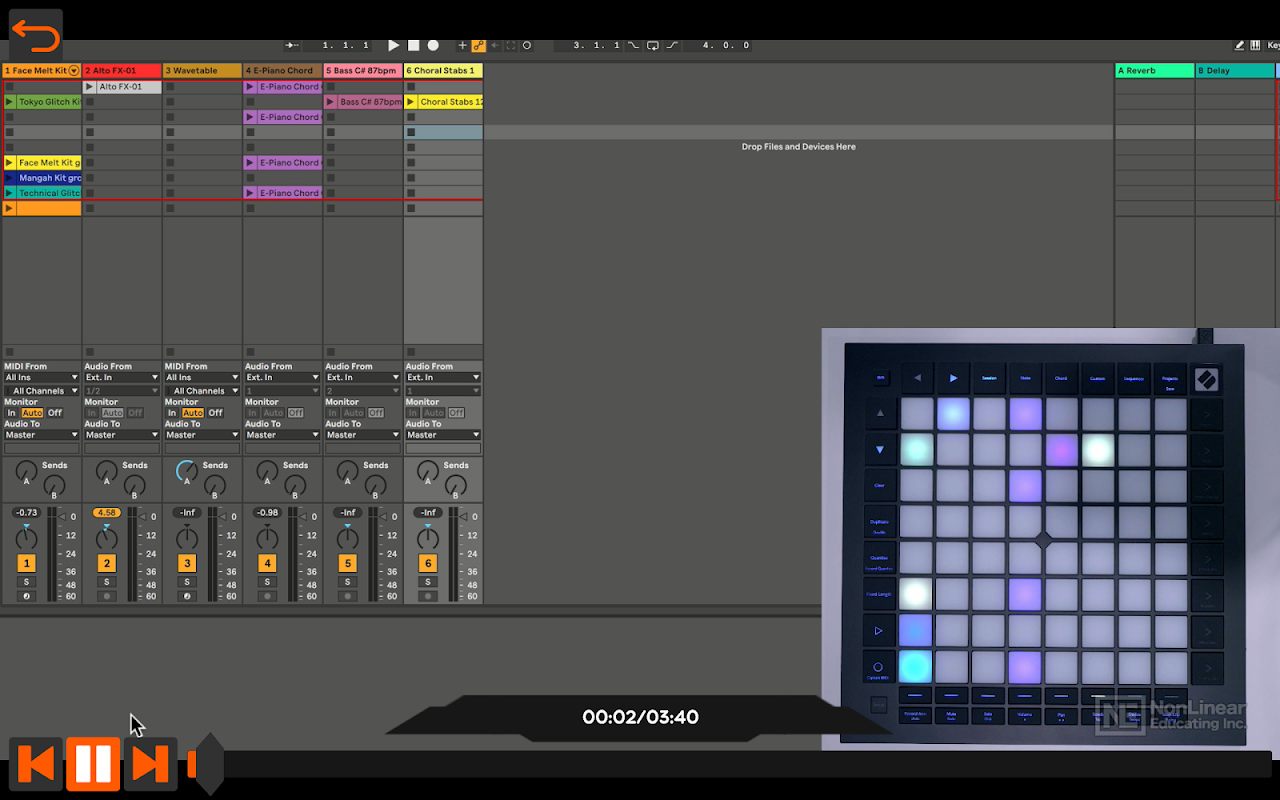Screen dimensions: 1280x800
Task: Open track 2 Audio To Master dropdown
Action: (x=122, y=435)
